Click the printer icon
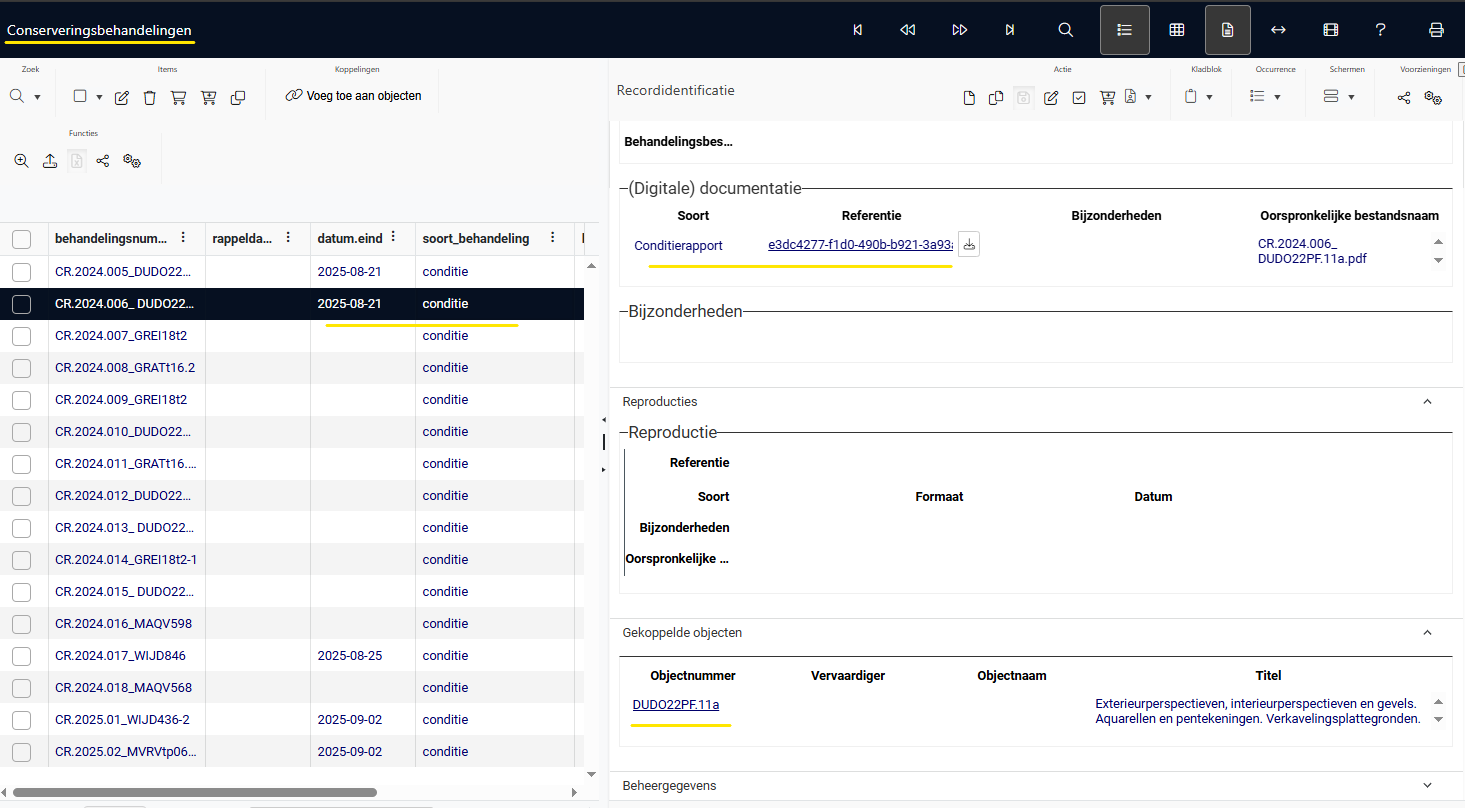1465x808 pixels. pos(1436,30)
